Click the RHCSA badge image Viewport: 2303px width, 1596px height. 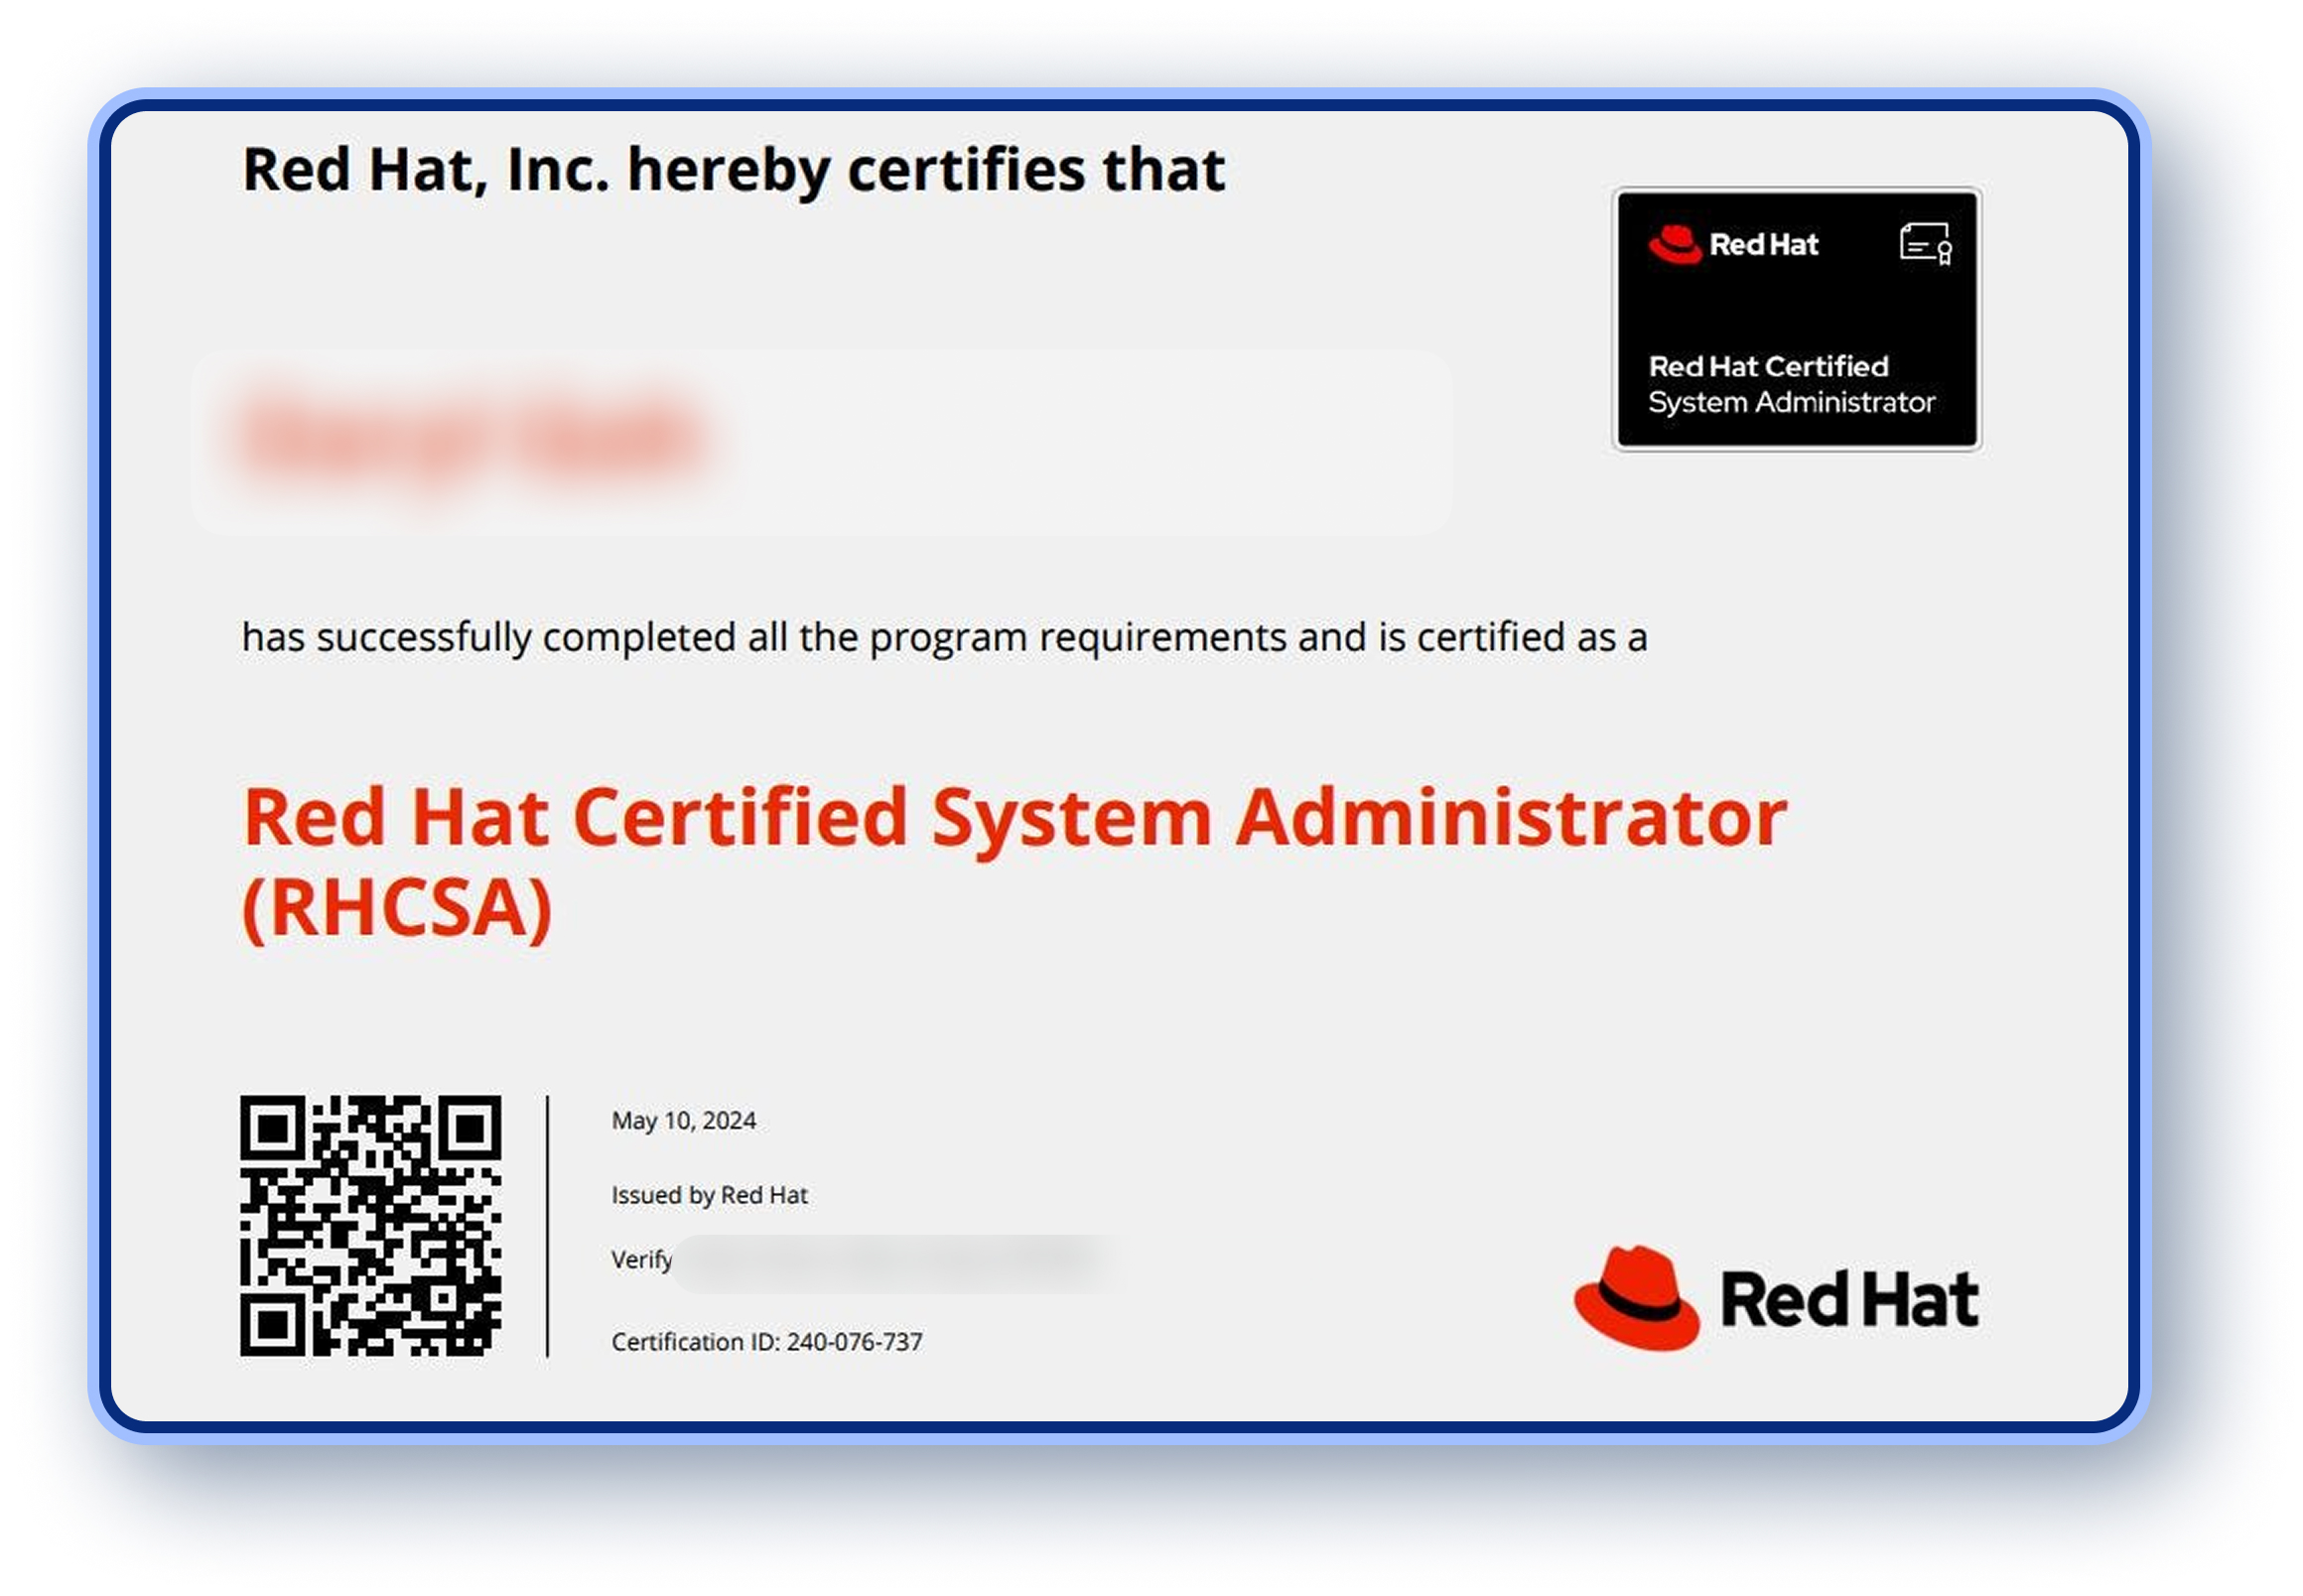[x=1796, y=319]
